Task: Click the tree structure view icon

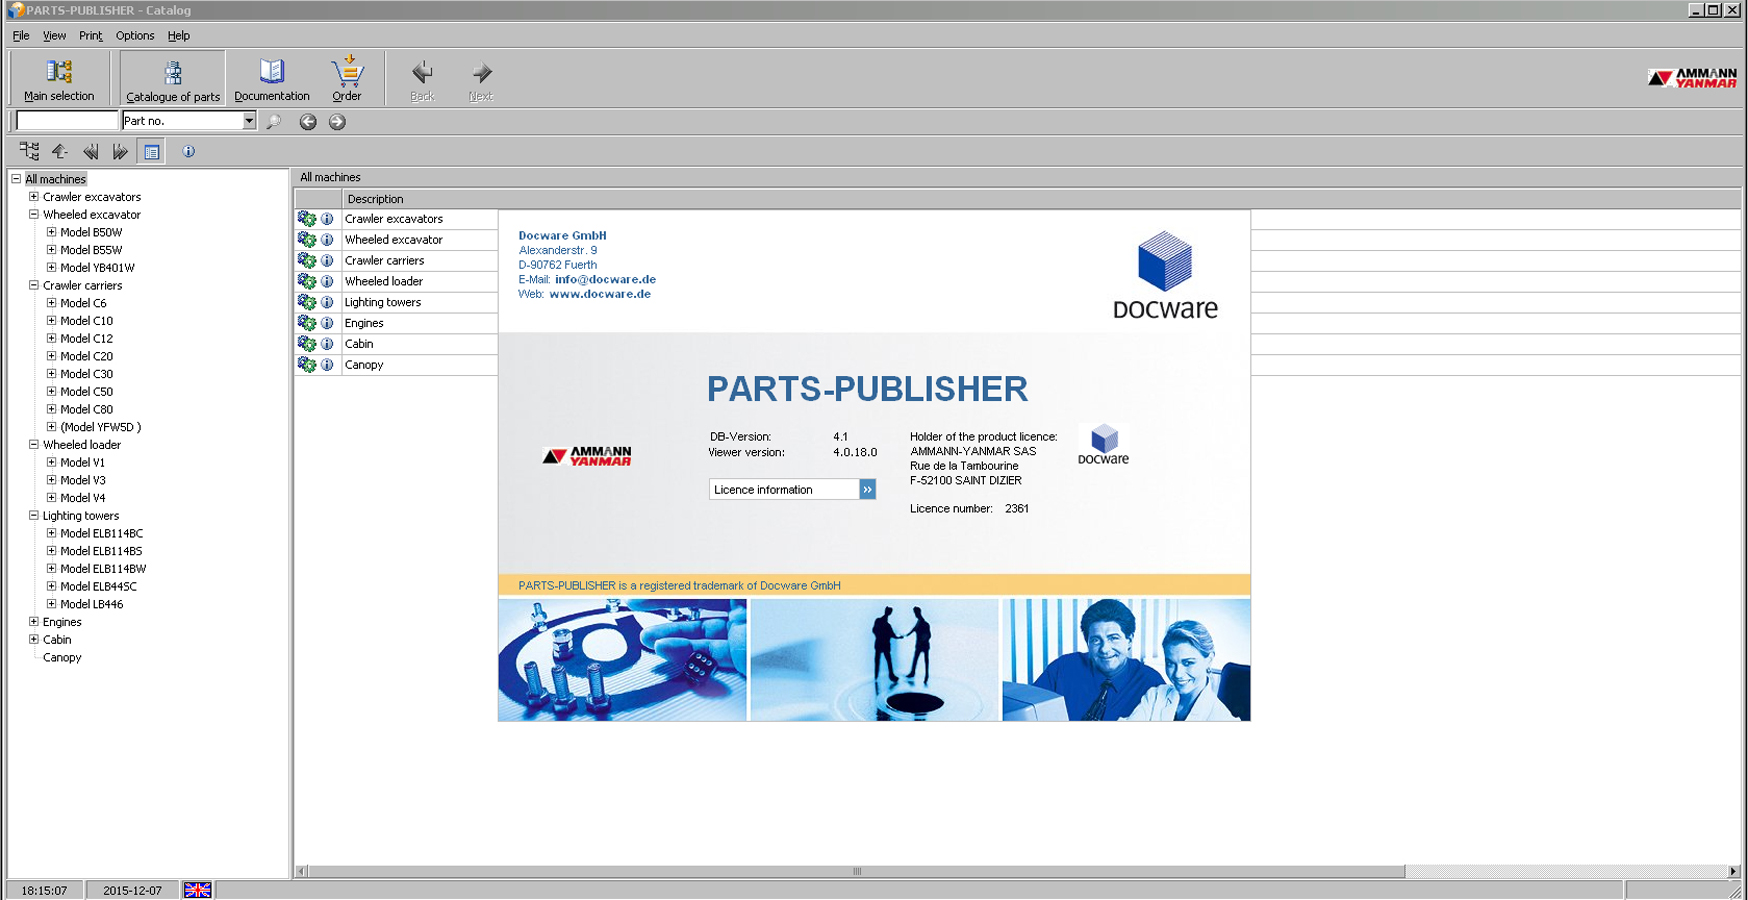Action: point(29,152)
